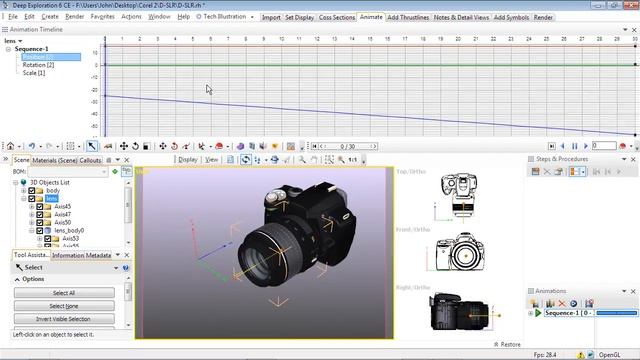640x360 pixels.
Task: Click the yellow warning icon in the status bar
Action: (x=581, y=355)
